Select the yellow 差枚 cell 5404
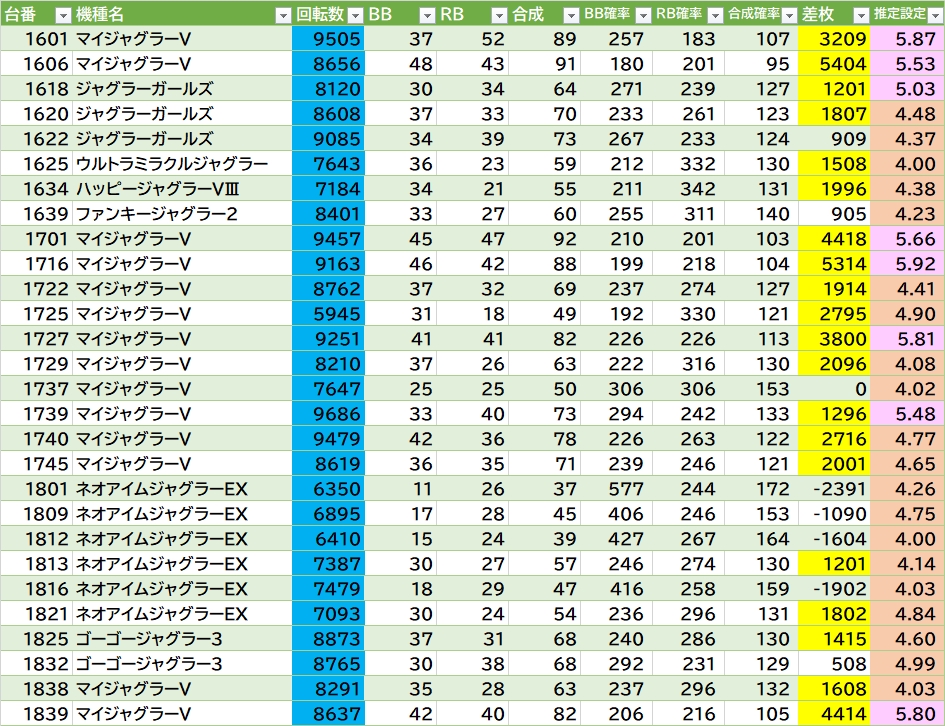This screenshot has width=945, height=726. 835,64
